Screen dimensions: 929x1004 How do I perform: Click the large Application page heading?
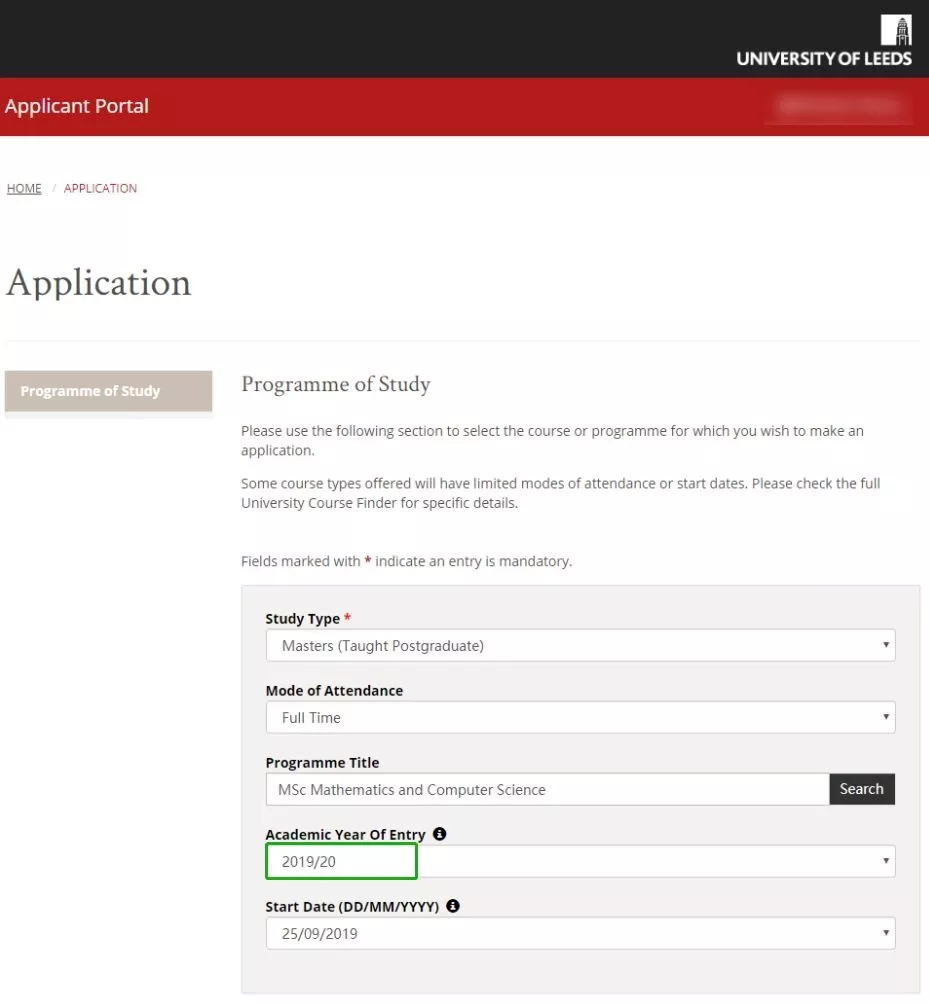coord(98,283)
